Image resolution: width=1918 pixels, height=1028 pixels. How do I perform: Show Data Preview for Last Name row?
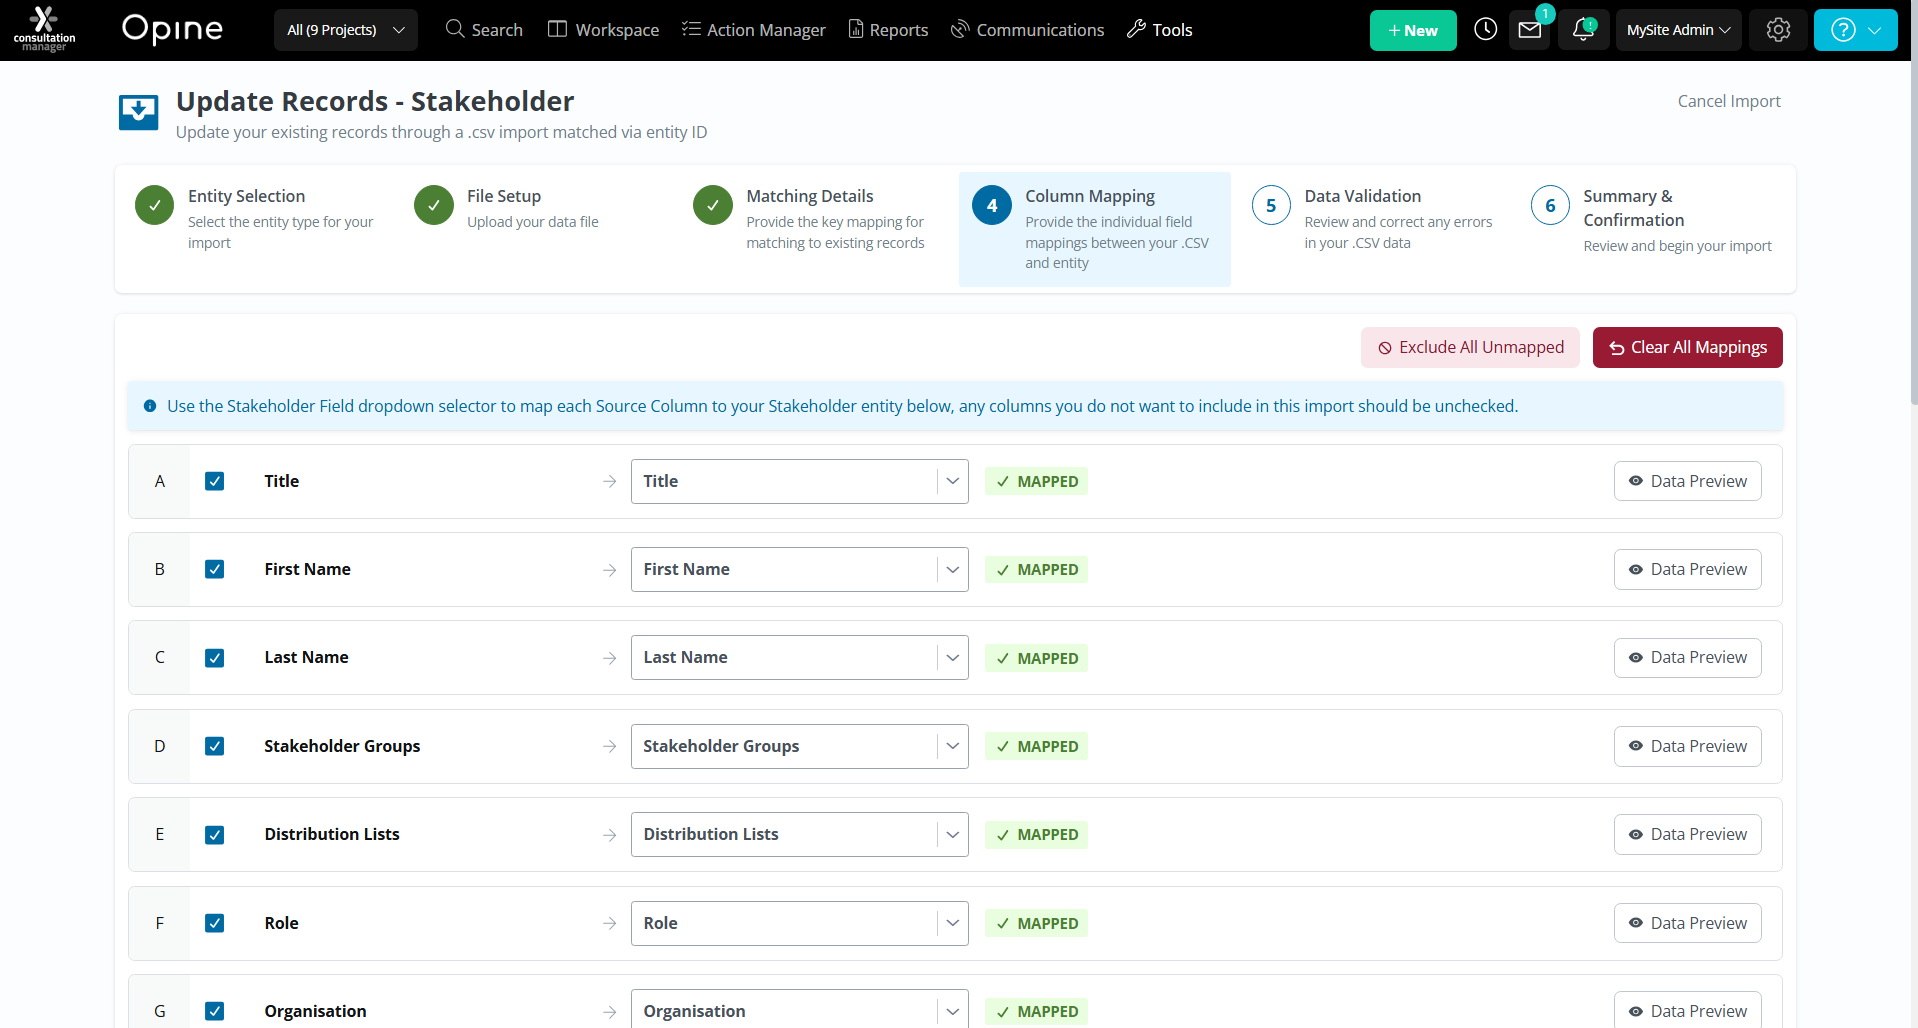1688,657
